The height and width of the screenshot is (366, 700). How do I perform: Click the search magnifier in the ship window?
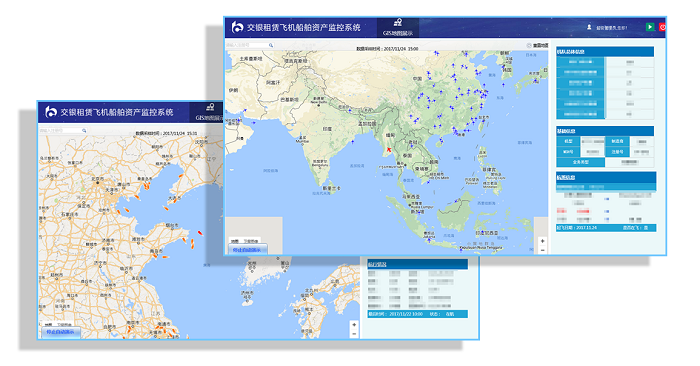tap(83, 130)
